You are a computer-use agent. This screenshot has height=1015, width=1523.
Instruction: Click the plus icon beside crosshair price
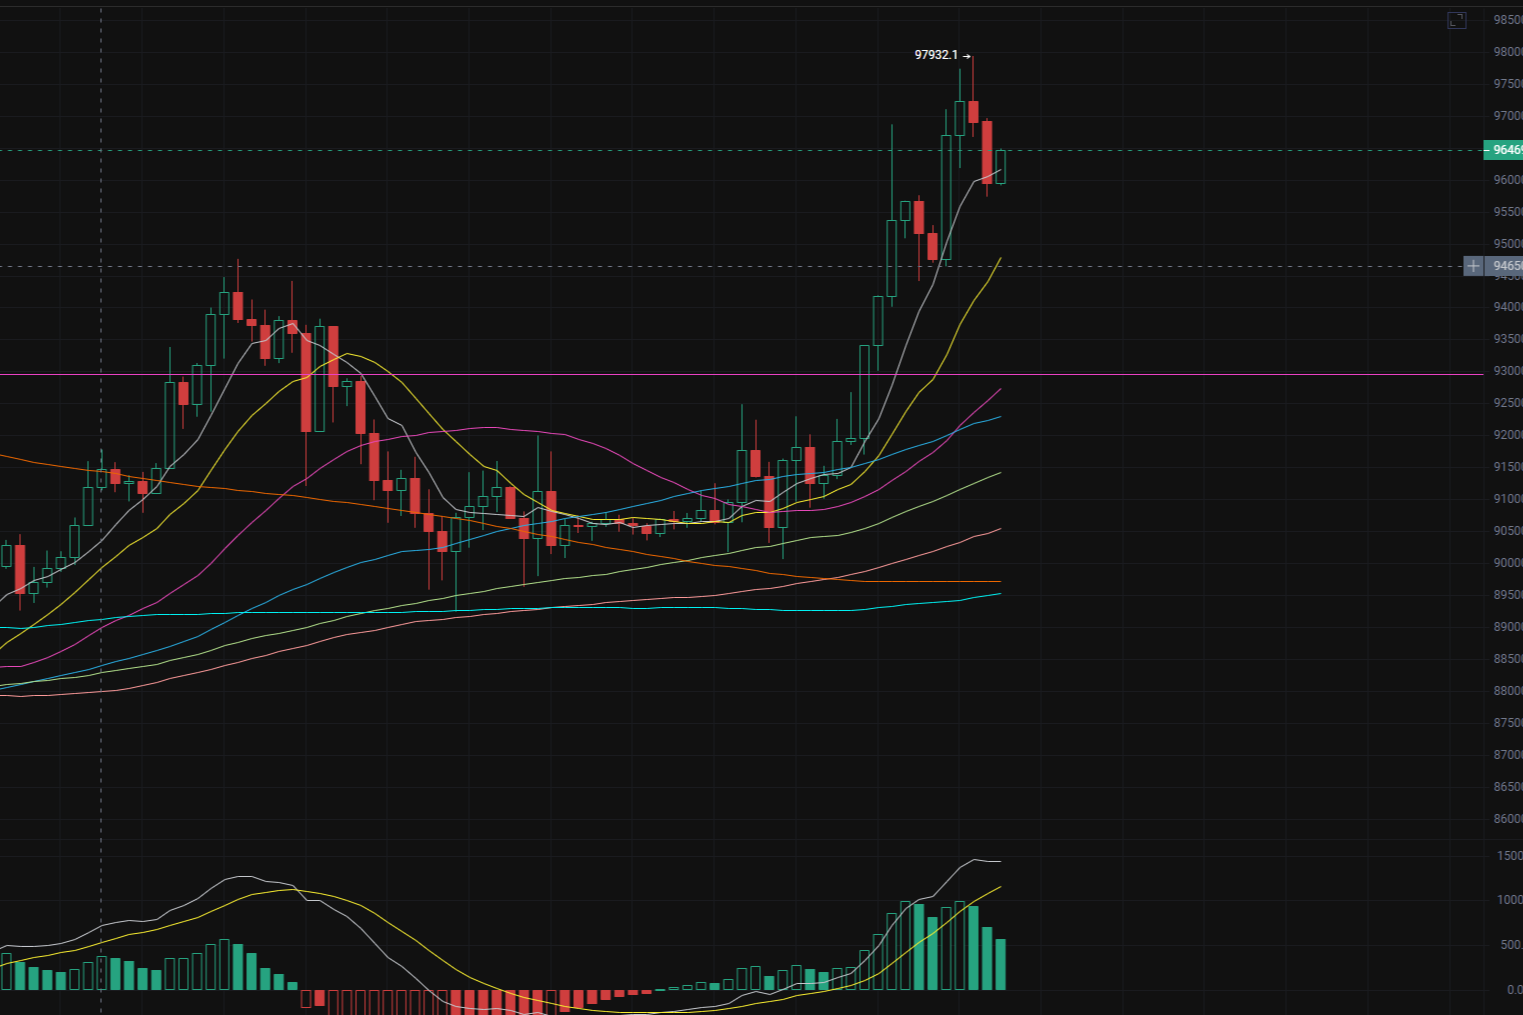[x=1473, y=266]
